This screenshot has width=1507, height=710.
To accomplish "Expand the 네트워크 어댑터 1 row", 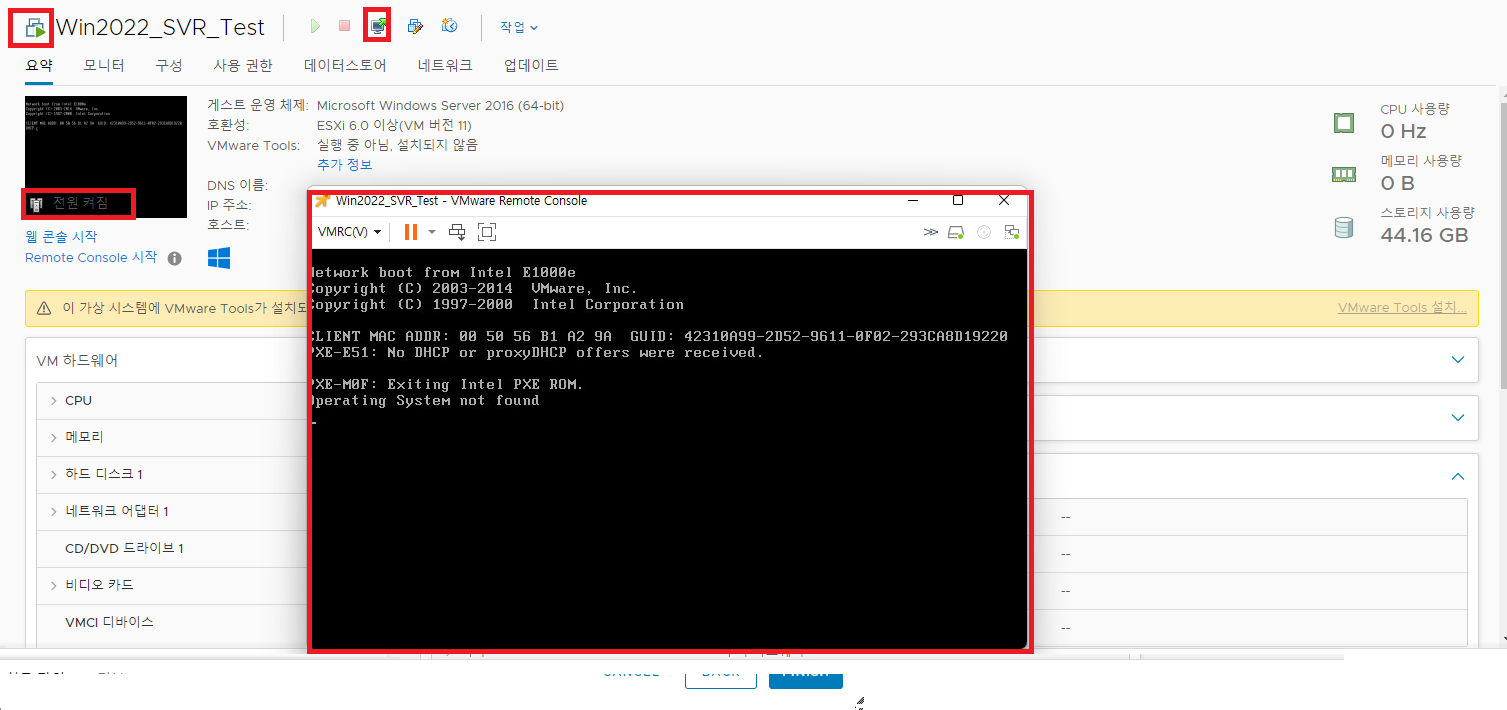I will pyautogui.click(x=54, y=511).
